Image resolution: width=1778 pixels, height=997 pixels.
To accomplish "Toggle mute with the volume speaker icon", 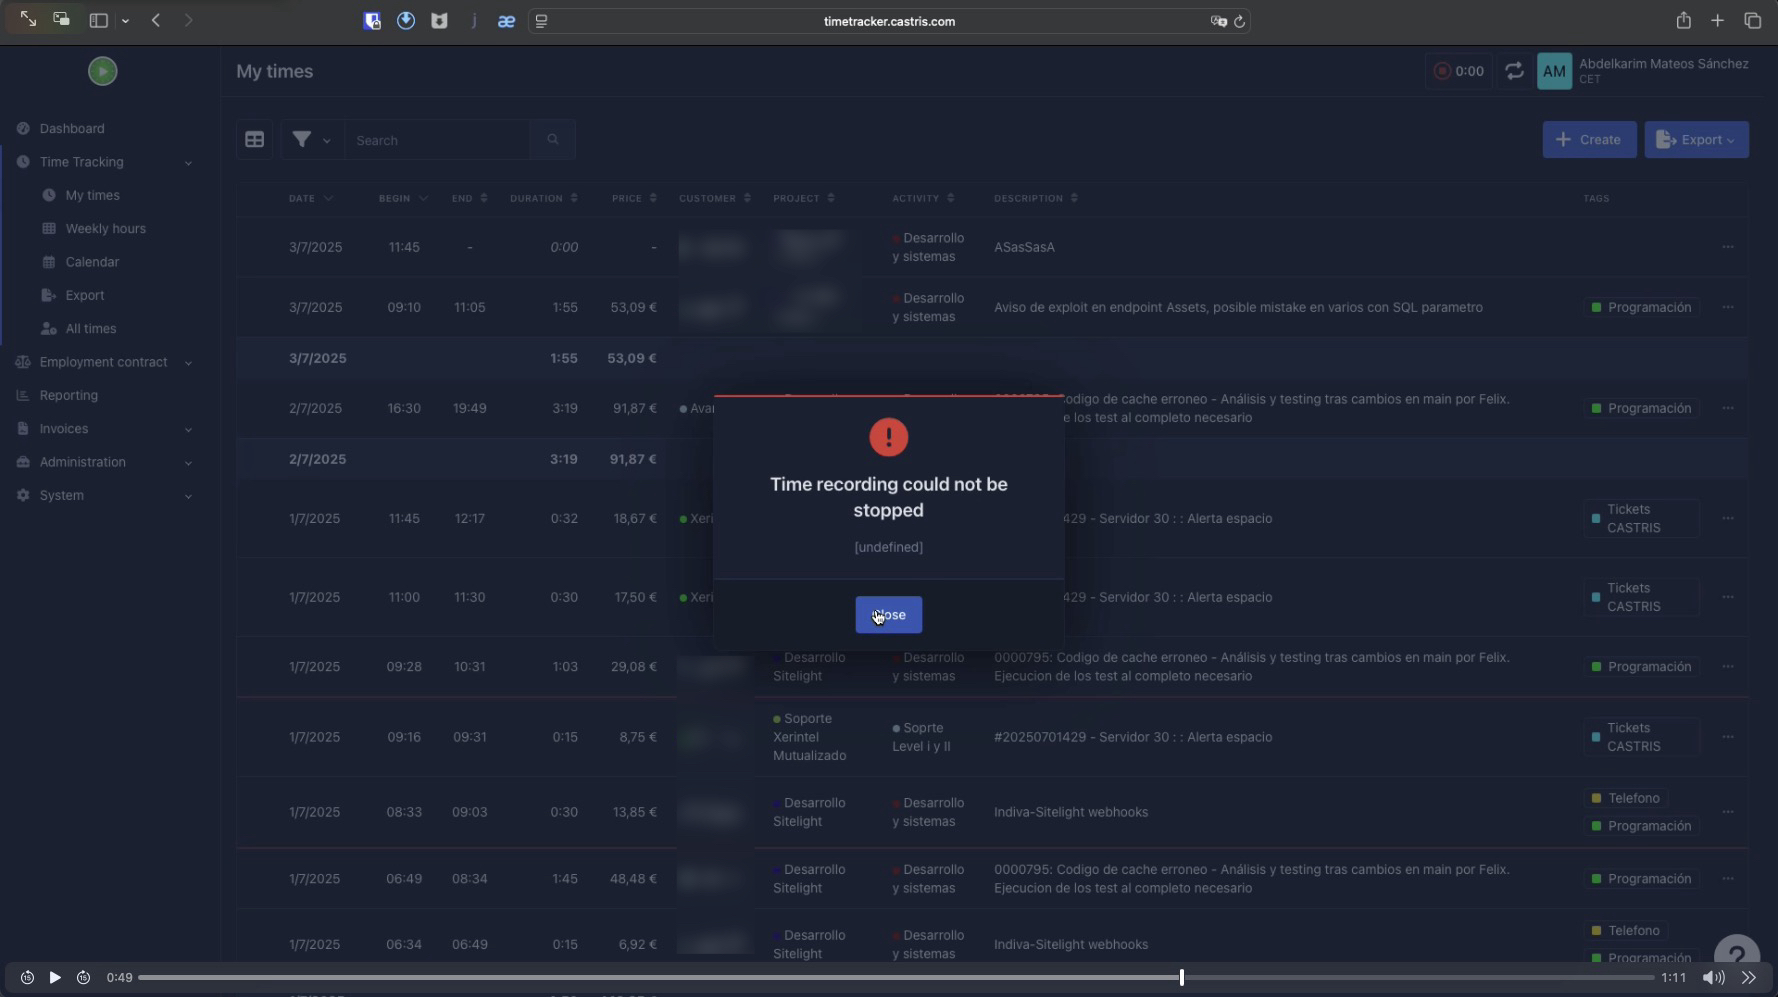I will point(1712,978).
